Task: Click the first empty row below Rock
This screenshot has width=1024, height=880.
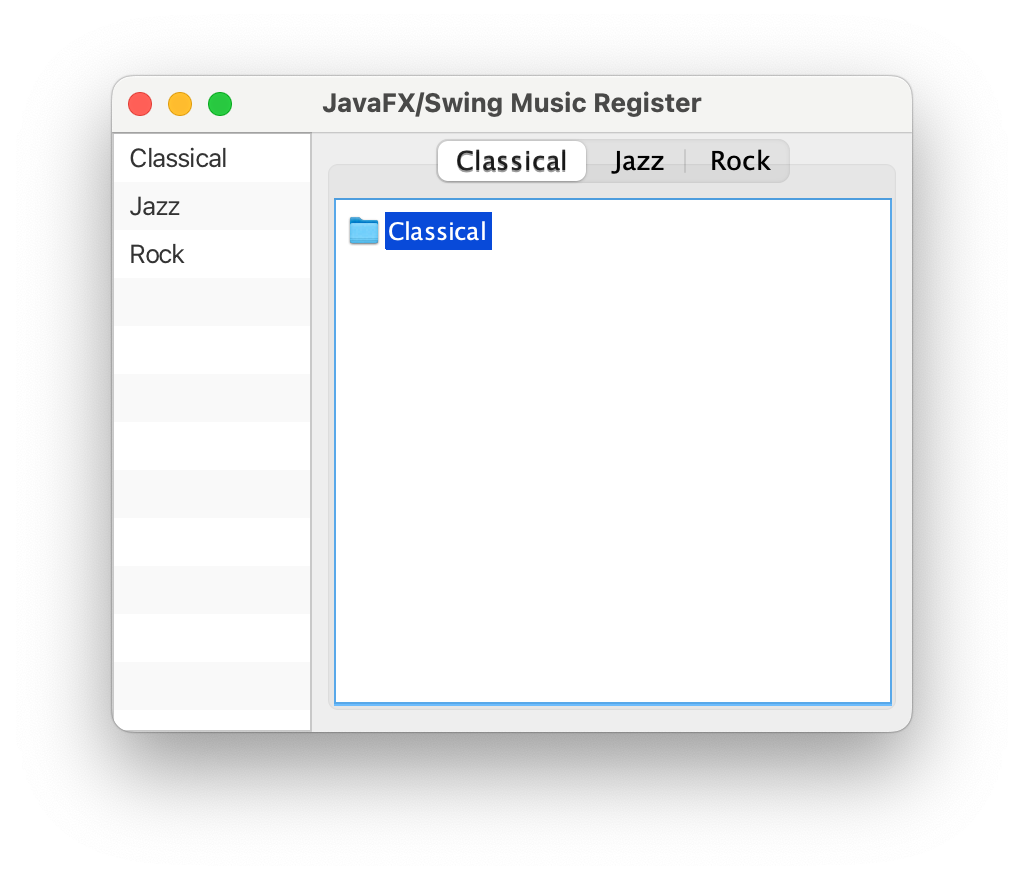Action: [x=212, y=302]
